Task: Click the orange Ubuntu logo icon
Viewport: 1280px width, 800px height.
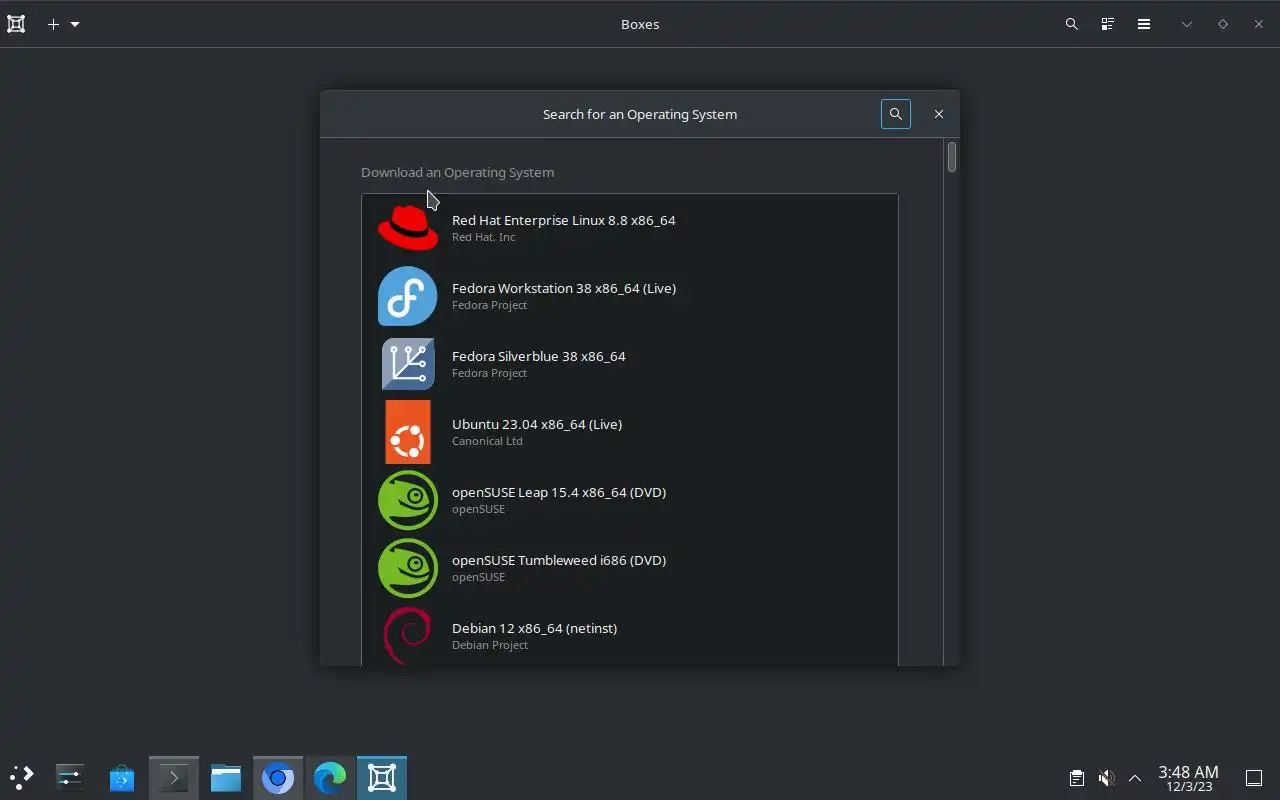Action: [408, 432]
